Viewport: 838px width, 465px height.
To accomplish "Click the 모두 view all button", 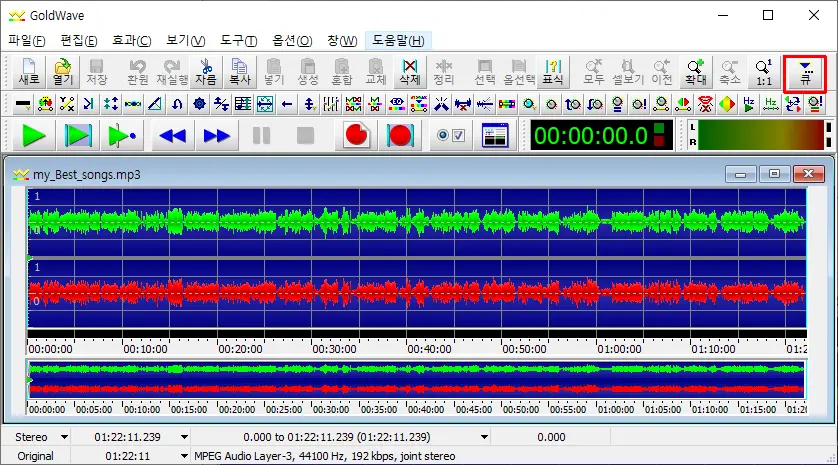I will pyautogui.click(x=593, y=72).
